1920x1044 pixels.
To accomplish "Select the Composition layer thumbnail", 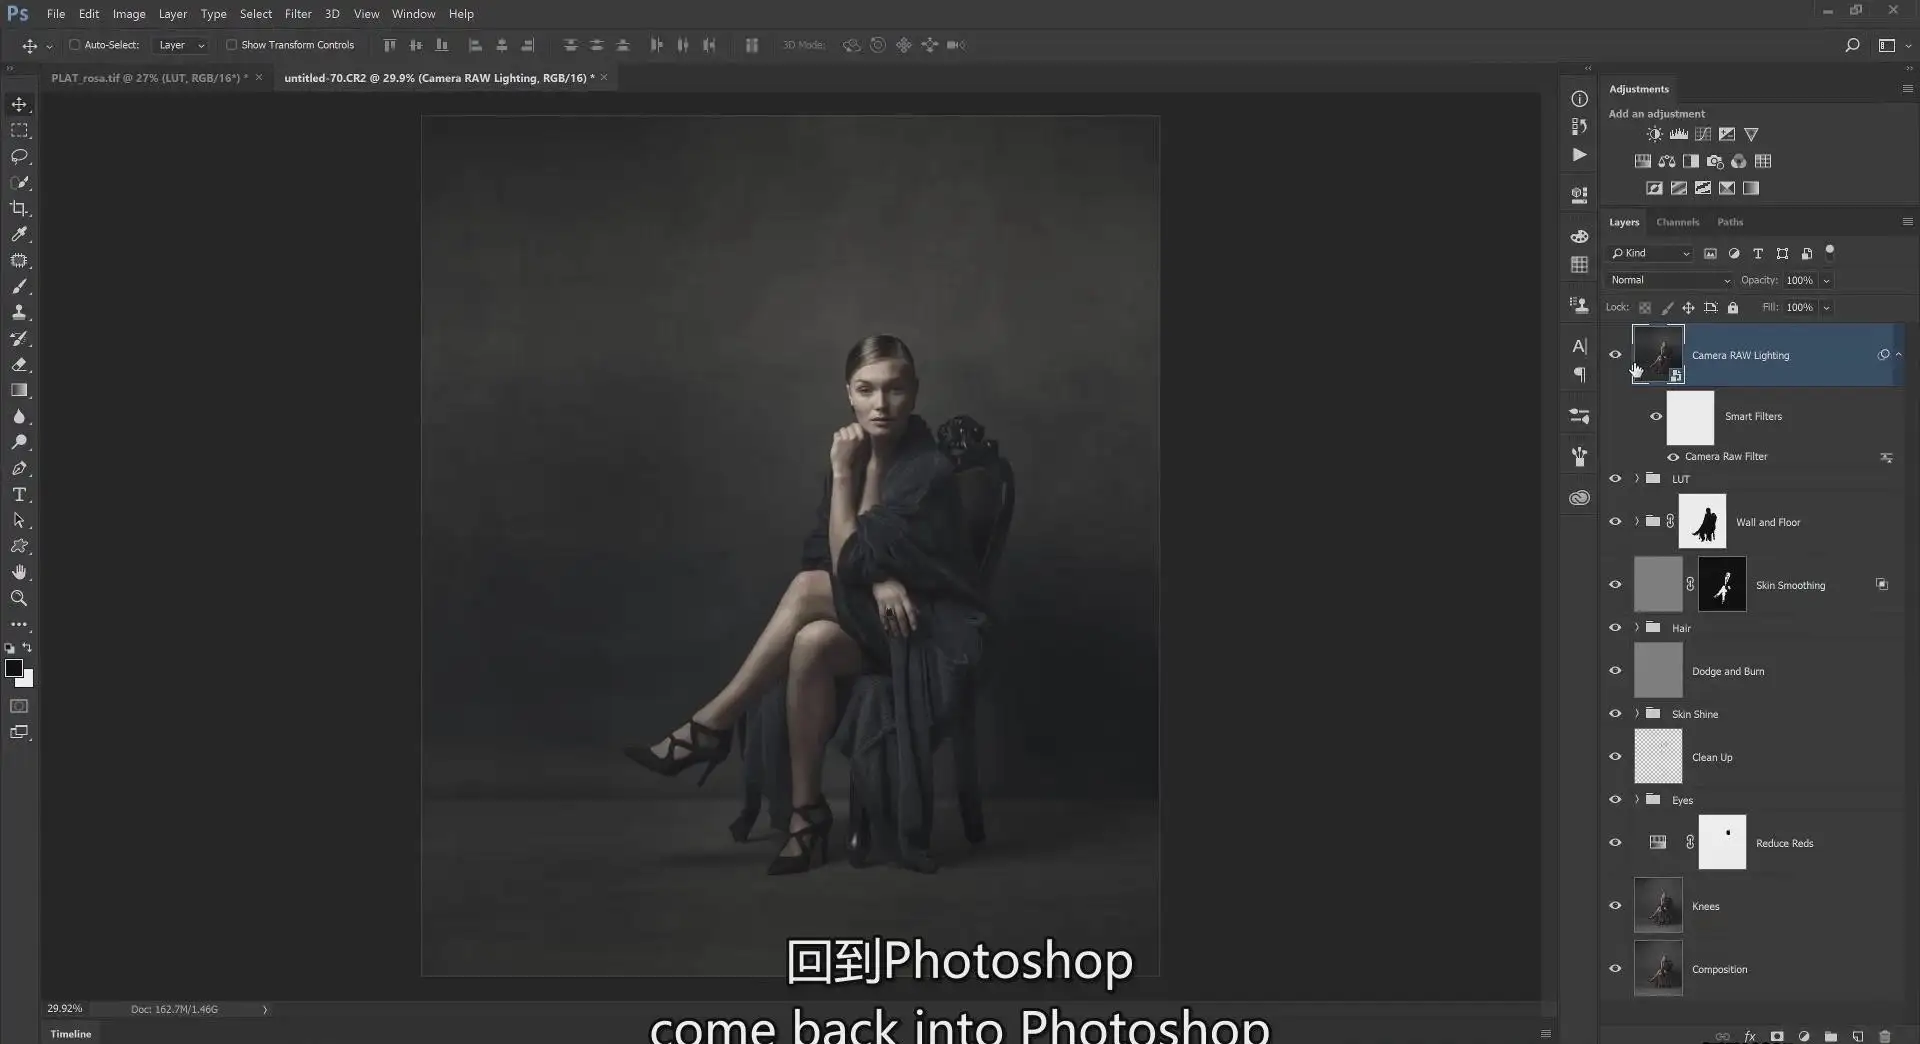I will coord(1658,968).
